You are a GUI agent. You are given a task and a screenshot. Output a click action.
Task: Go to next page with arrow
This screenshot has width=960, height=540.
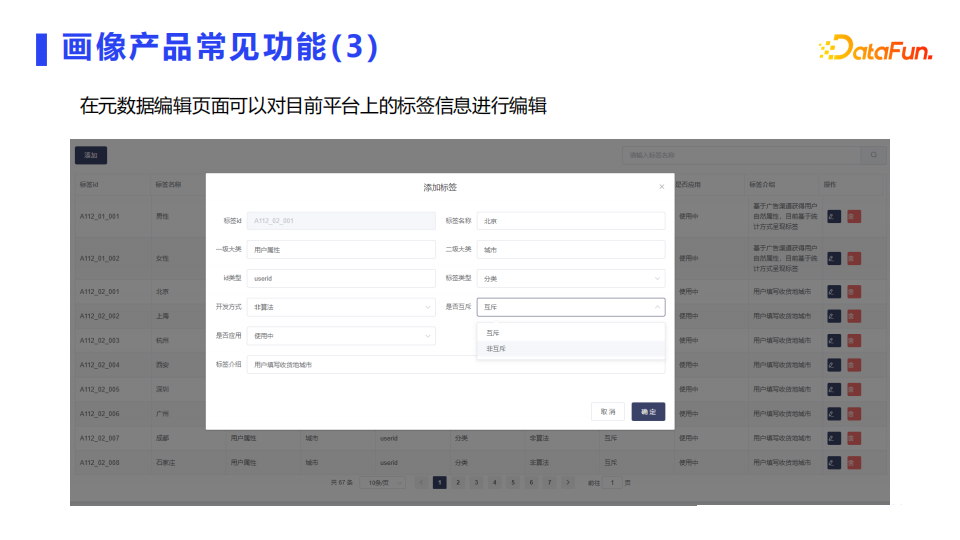click(568, 482)
